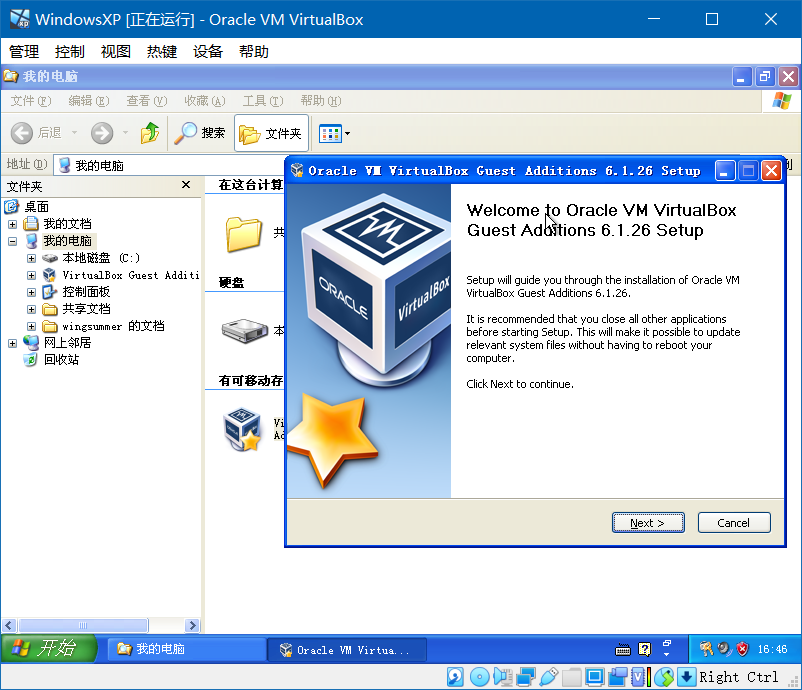802x690 pixels.
Task: Close the Folders side pane with its X
Action: point(186,185)
